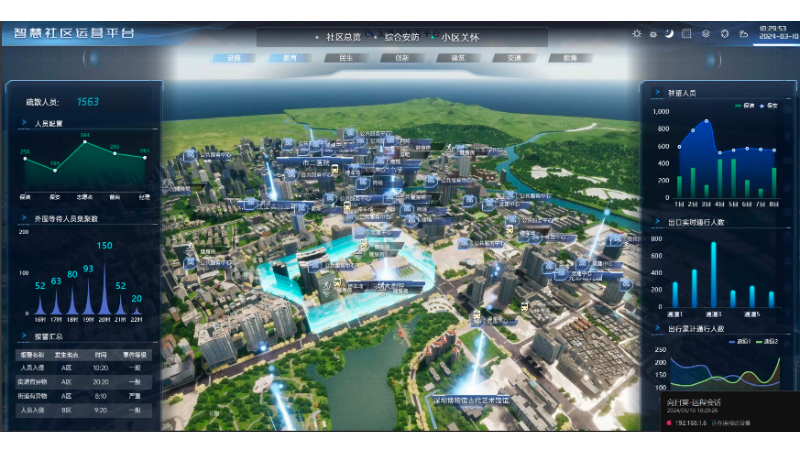Toggle blue line series in staff legend
The height and width of the screenshot is (453, 800).
coord(769,106)
